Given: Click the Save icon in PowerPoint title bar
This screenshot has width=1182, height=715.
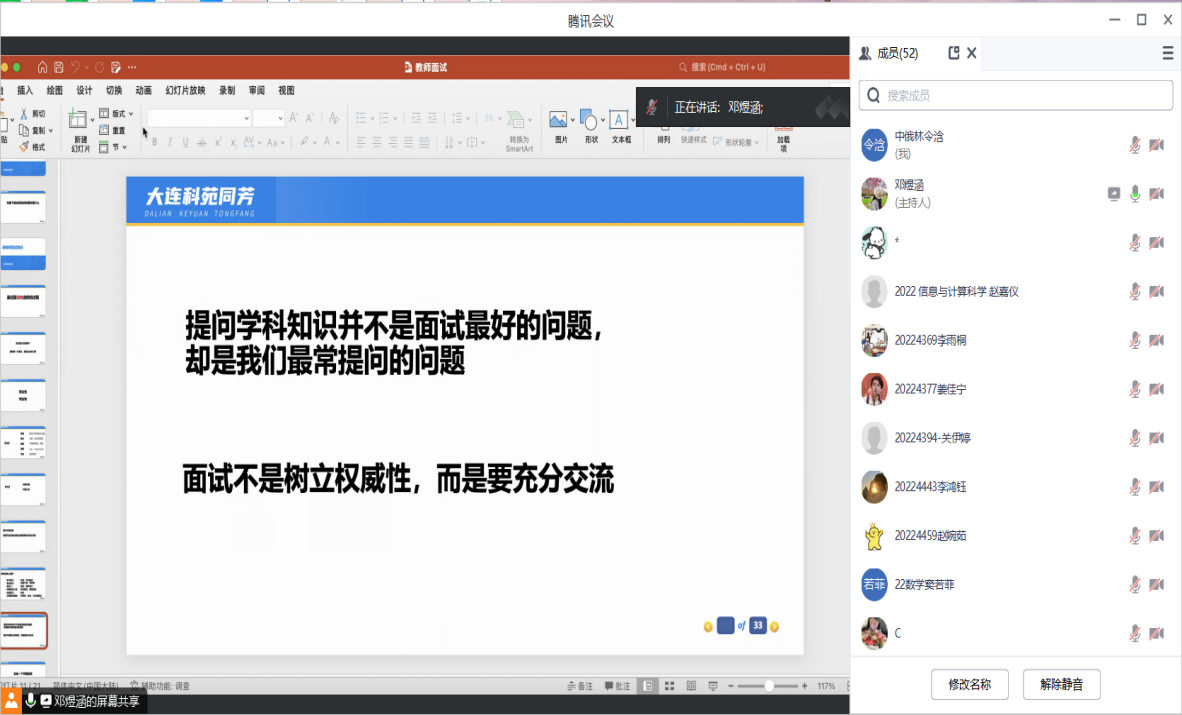Looking at the screenshot, I should tap(59, 67).
